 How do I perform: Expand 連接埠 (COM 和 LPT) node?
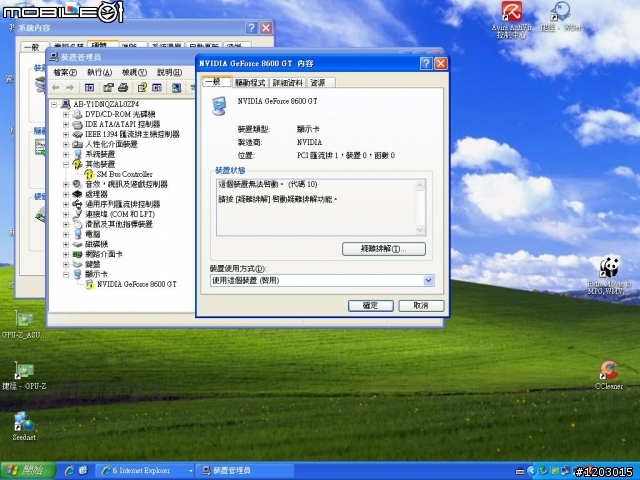(66, 214)
